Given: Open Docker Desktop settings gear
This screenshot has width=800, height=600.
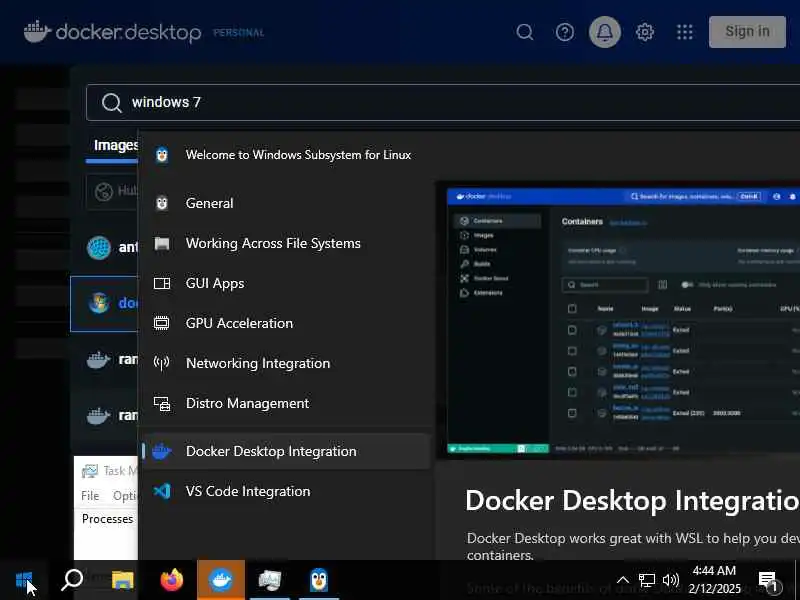Looking at the screenshot, I should pyautogui.click(x=645, y=32).
